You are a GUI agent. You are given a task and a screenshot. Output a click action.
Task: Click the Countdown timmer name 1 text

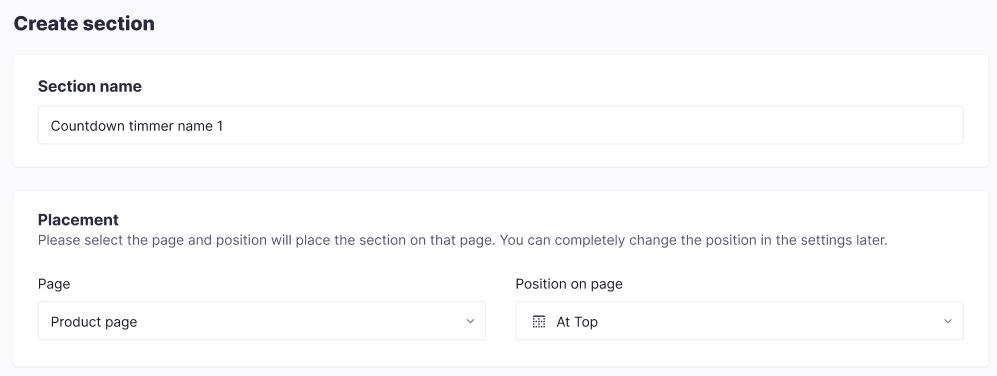(137, 126)
